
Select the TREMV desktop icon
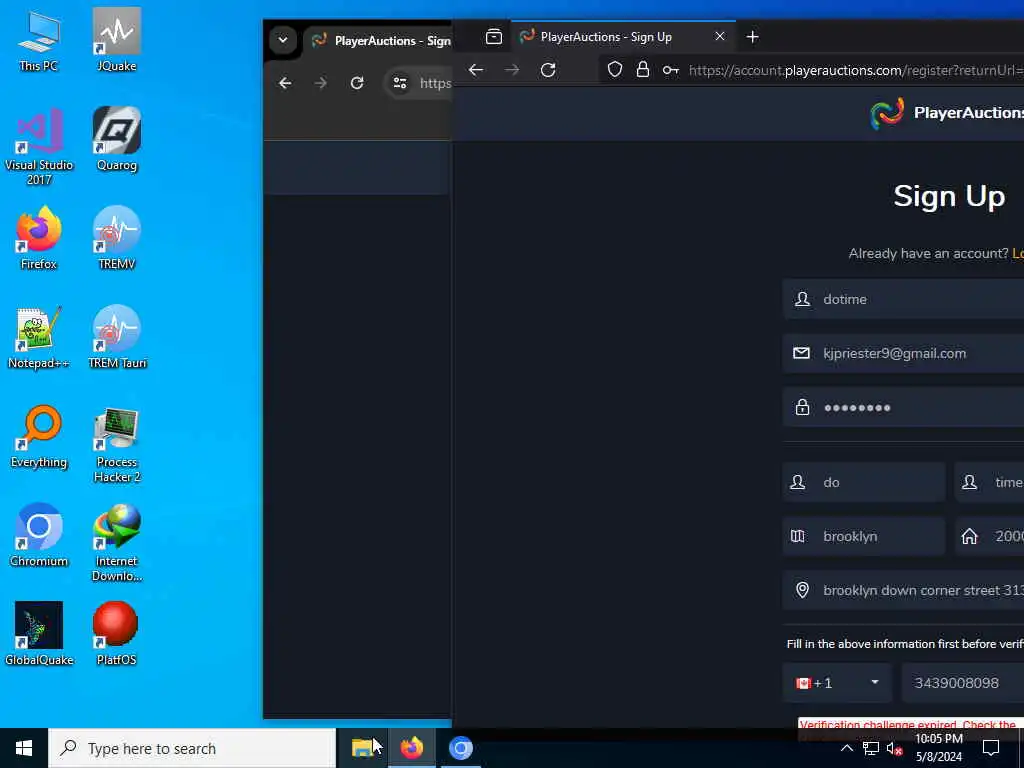[116, 238]
